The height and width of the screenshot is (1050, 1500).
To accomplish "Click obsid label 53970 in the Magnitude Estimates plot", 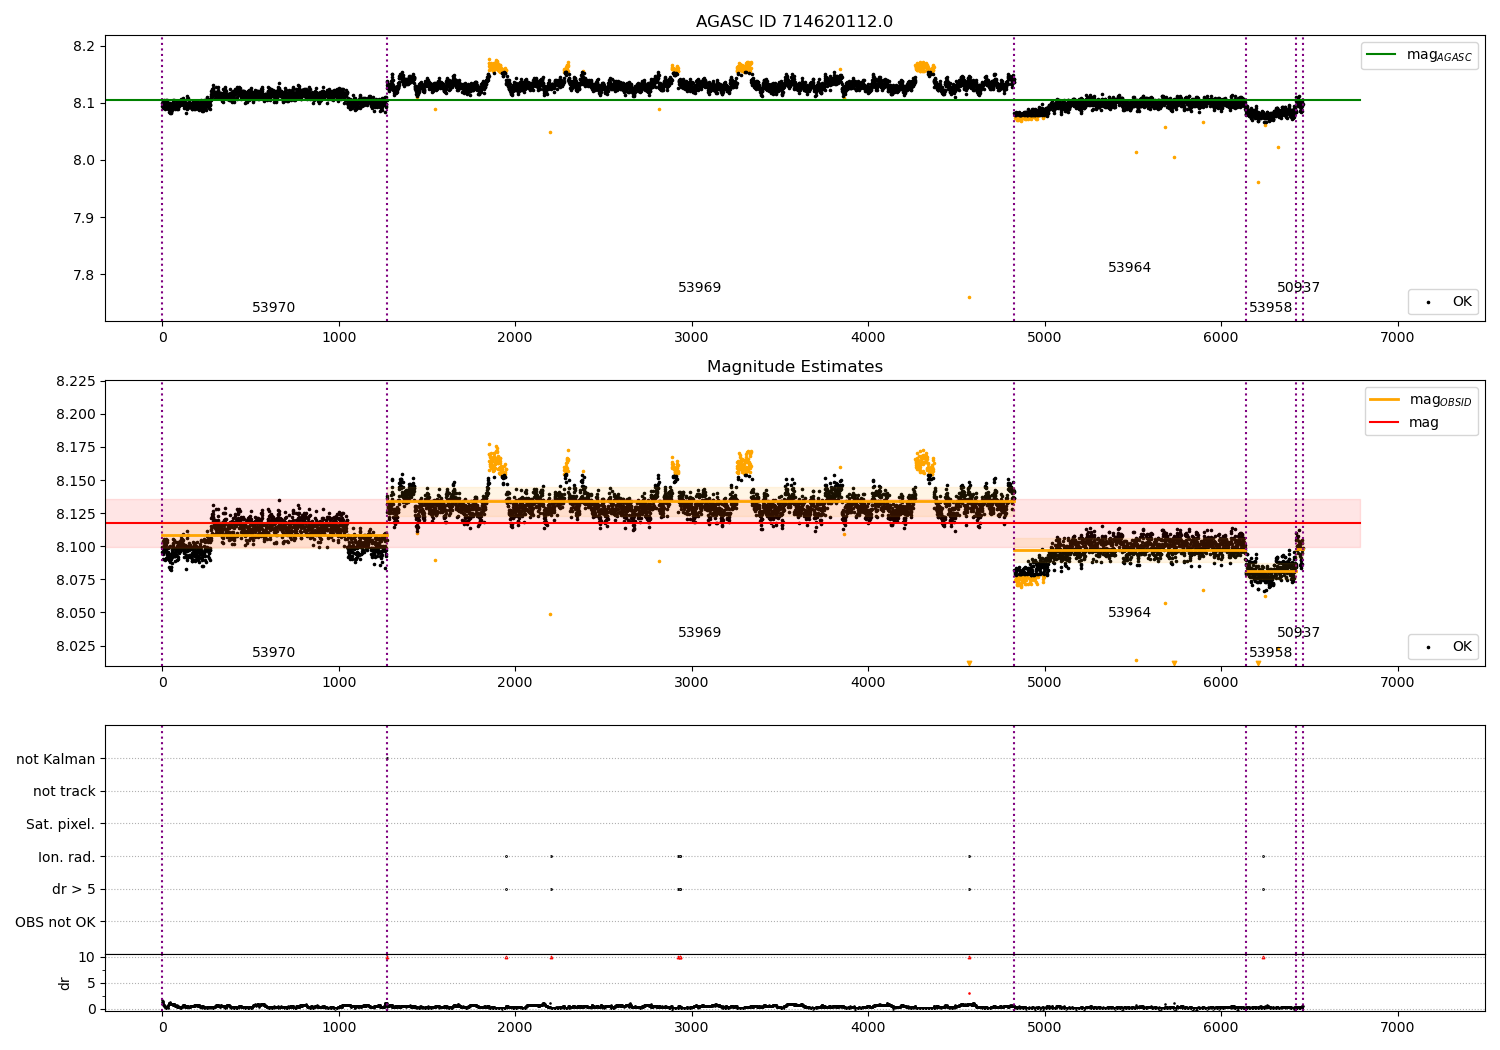I will point(273,652).
